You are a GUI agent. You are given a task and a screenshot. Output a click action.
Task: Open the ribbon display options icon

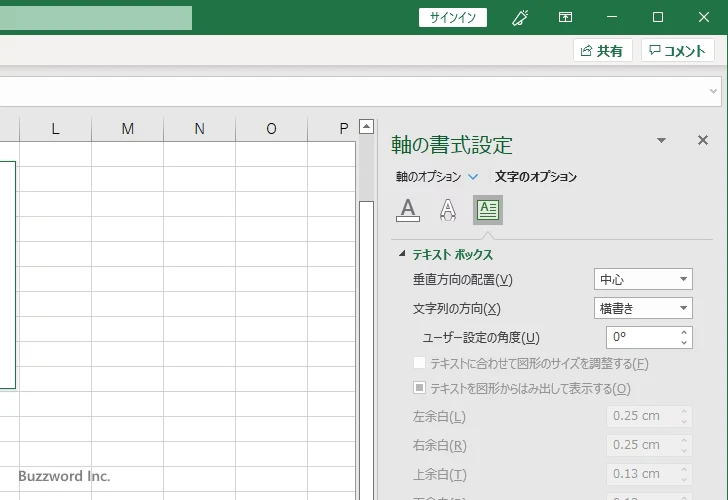tap(565, 18)
